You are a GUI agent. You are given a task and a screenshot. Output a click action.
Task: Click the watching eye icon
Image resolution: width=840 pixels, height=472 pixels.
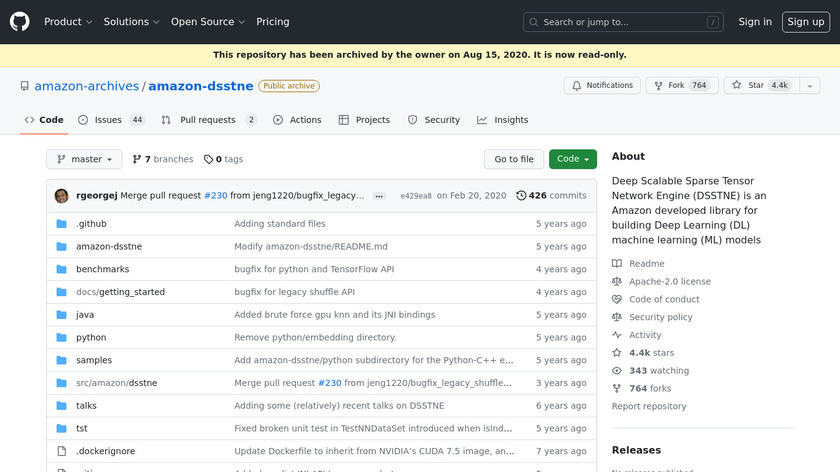click(617, 371)
